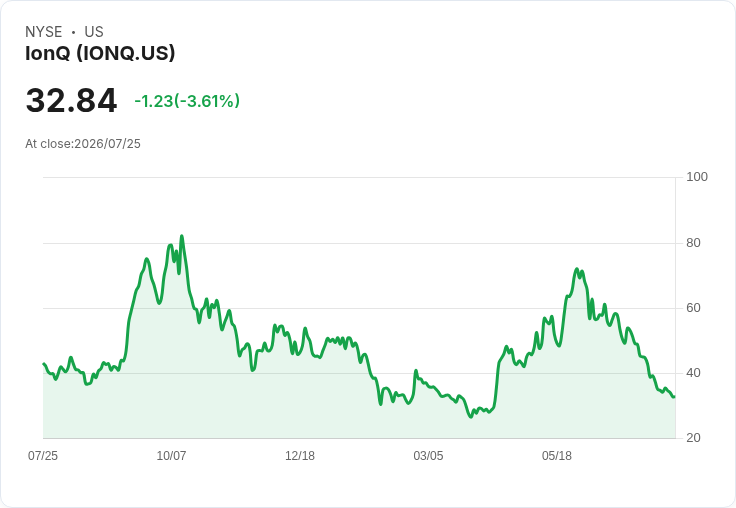736x508 pixels.
Task: Click the US market label
Action: click(x=94, y=31)
